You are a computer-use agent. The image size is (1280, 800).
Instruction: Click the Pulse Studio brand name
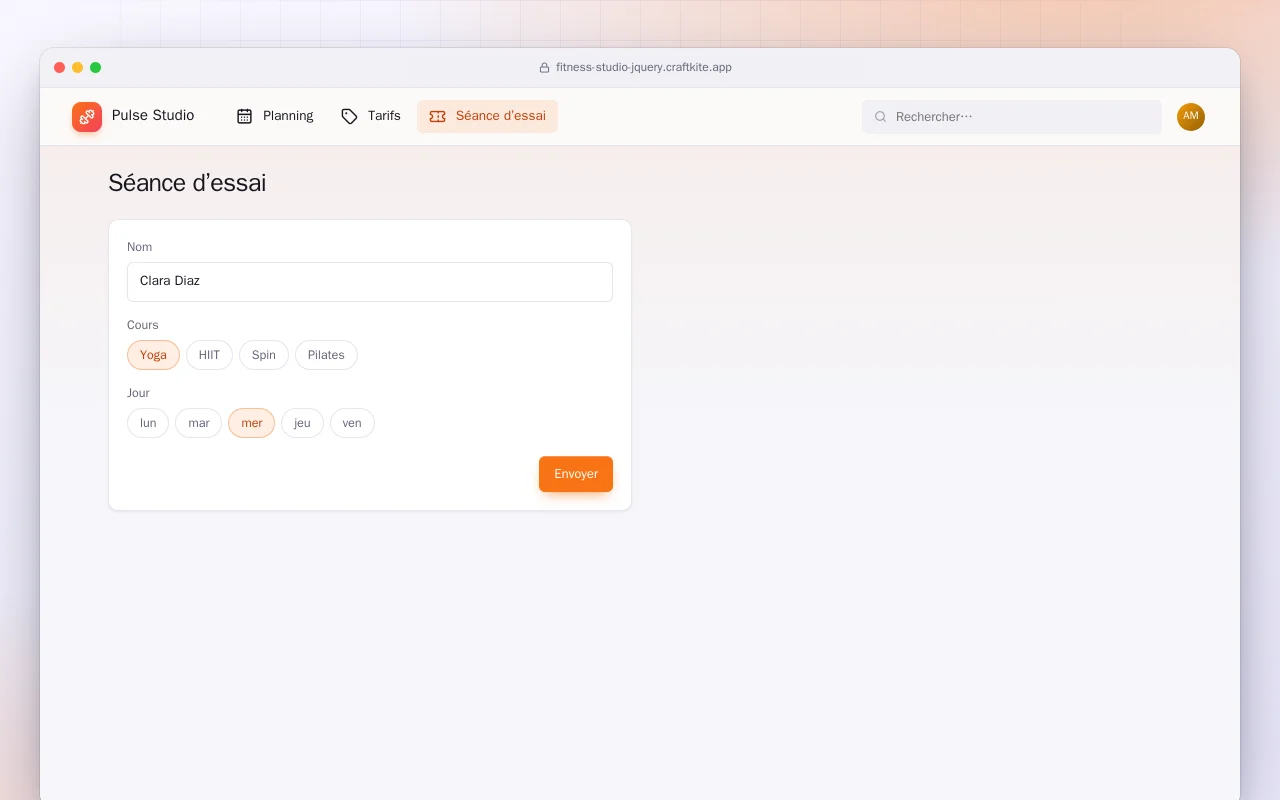point(153,115)
